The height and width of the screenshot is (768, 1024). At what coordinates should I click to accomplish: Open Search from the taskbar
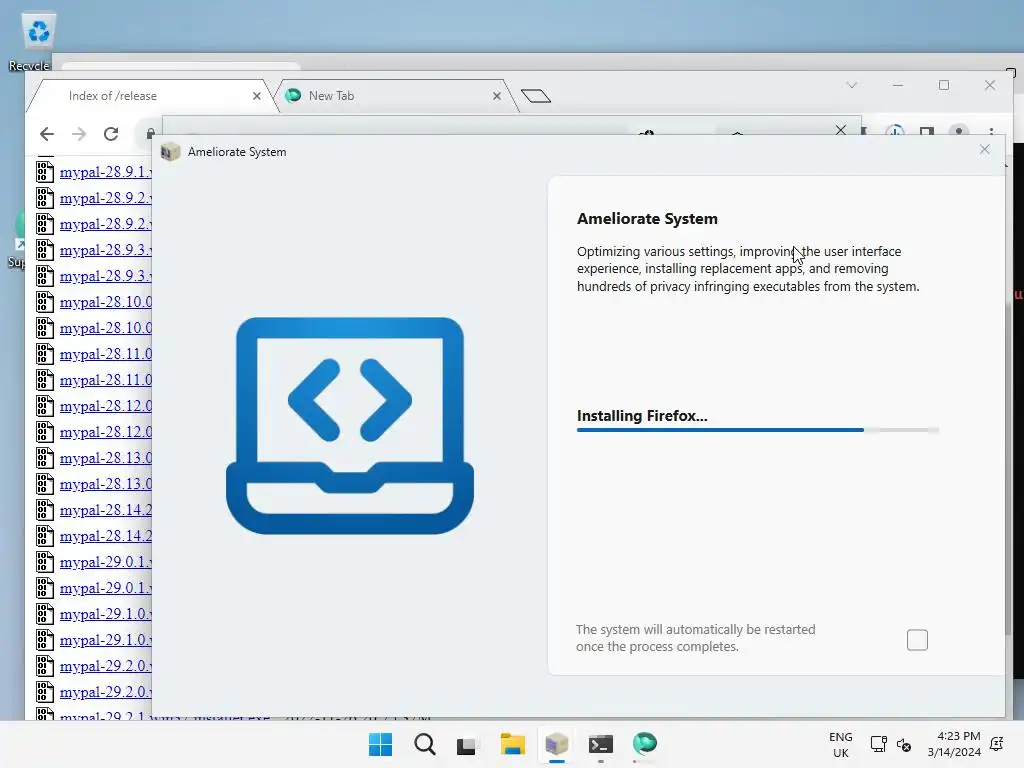(424, 744)
